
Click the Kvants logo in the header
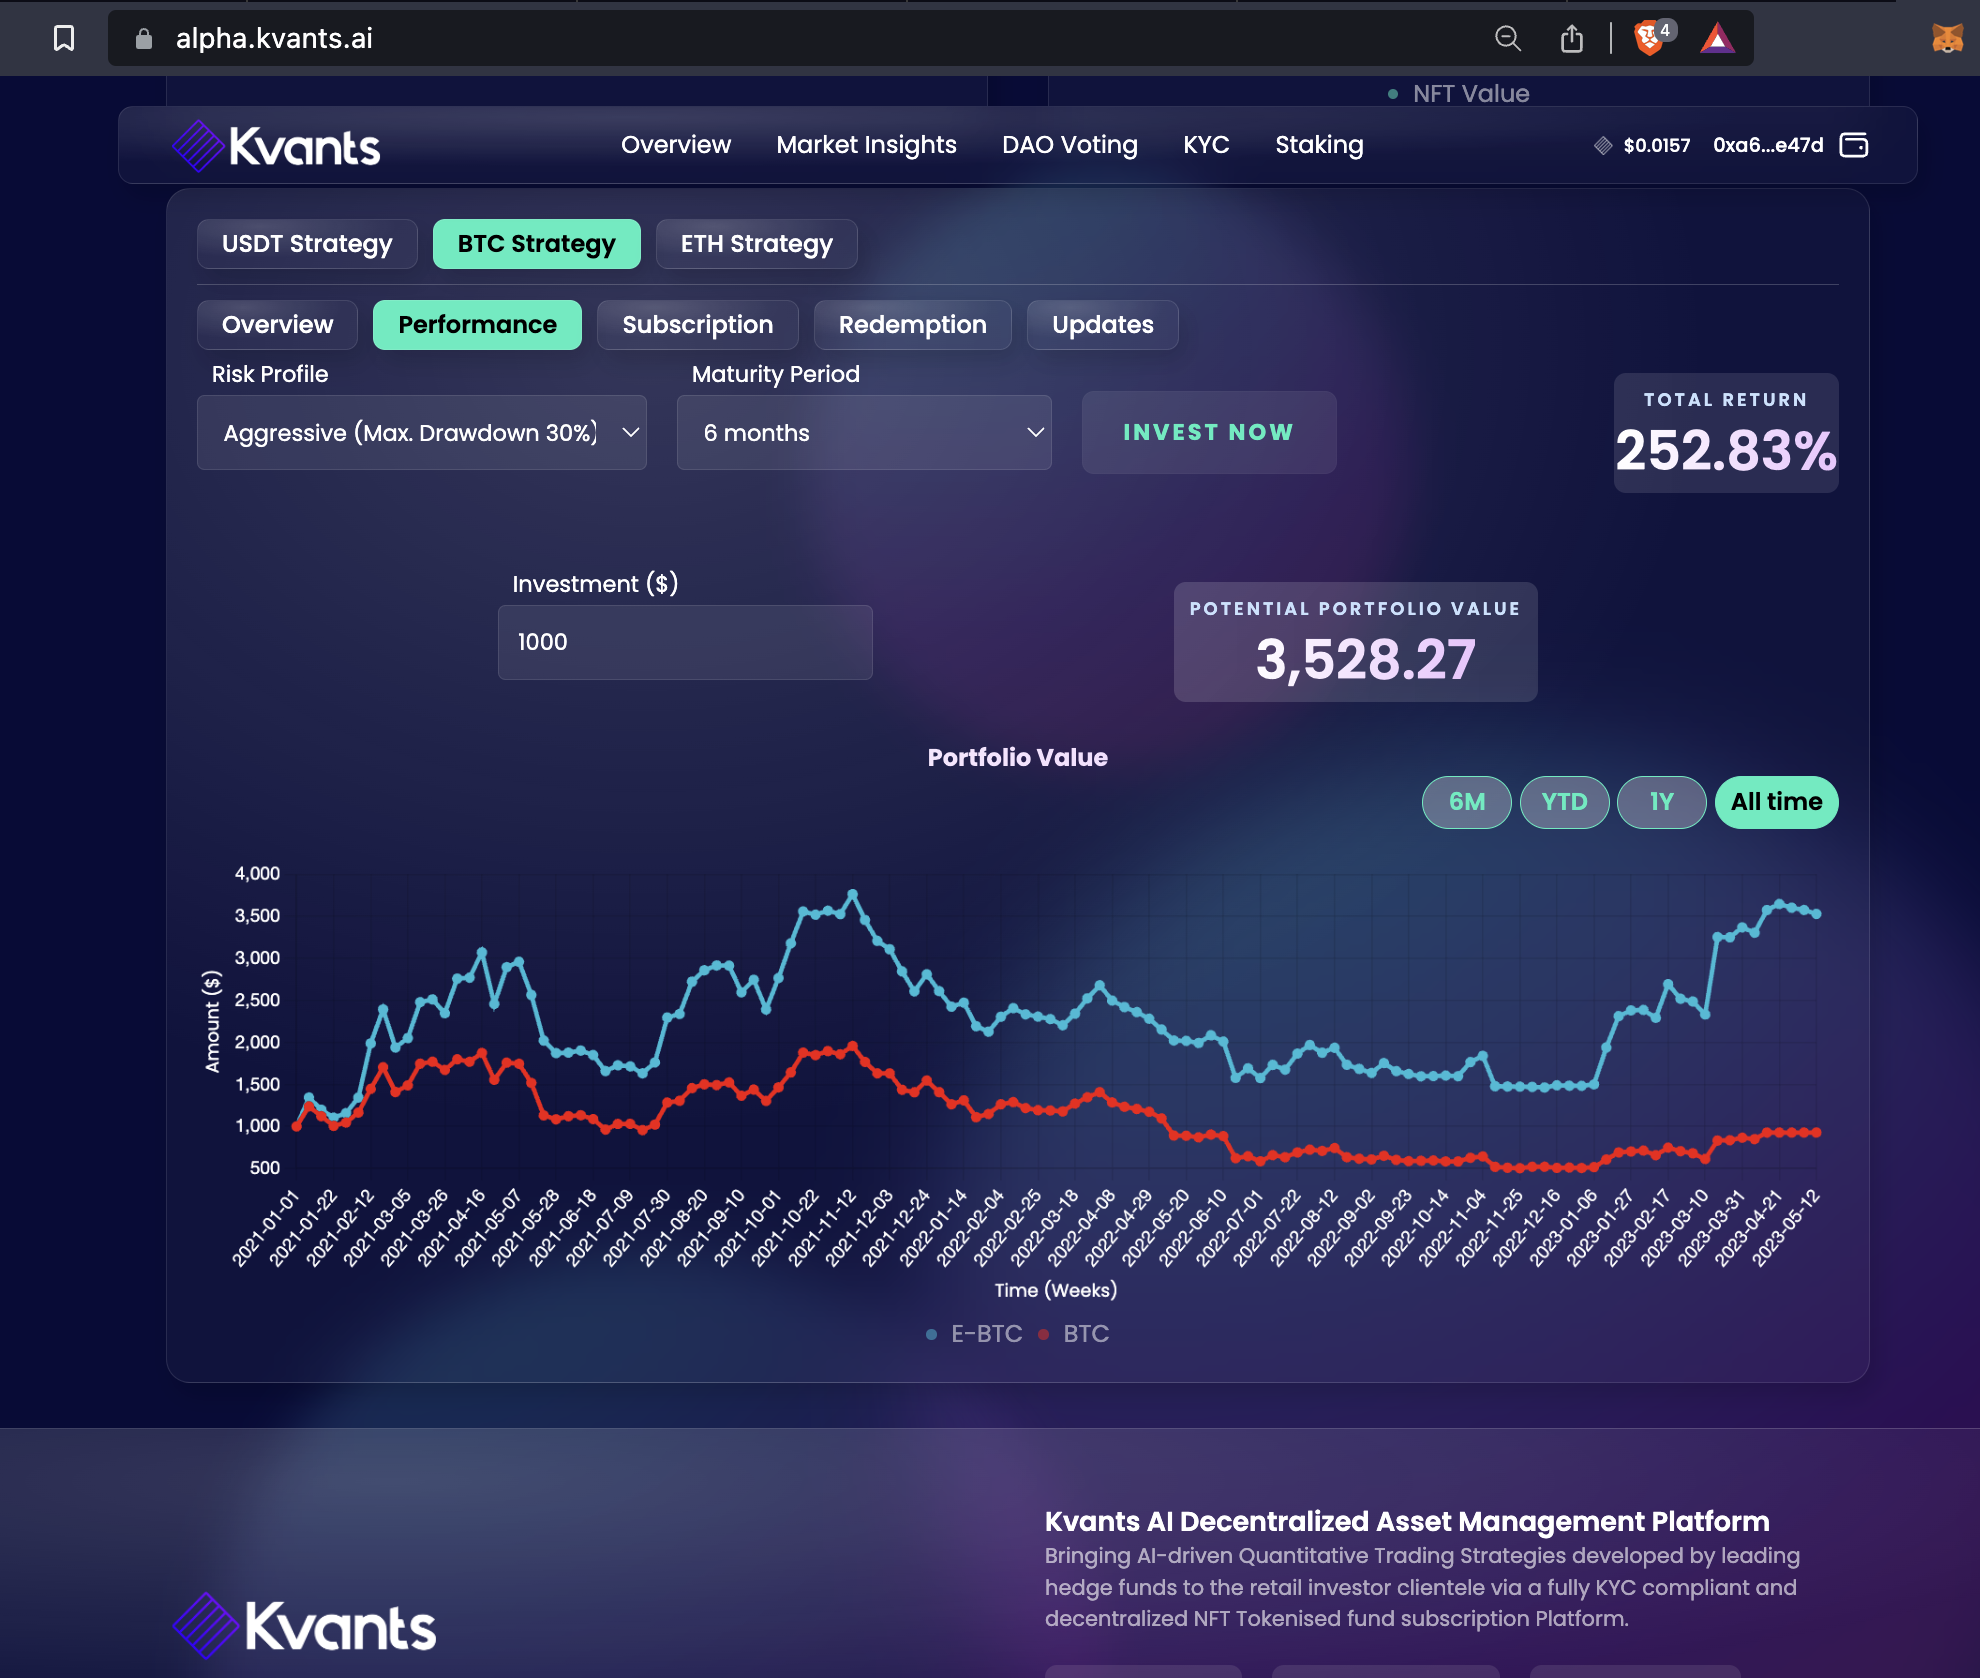(277, 146)
